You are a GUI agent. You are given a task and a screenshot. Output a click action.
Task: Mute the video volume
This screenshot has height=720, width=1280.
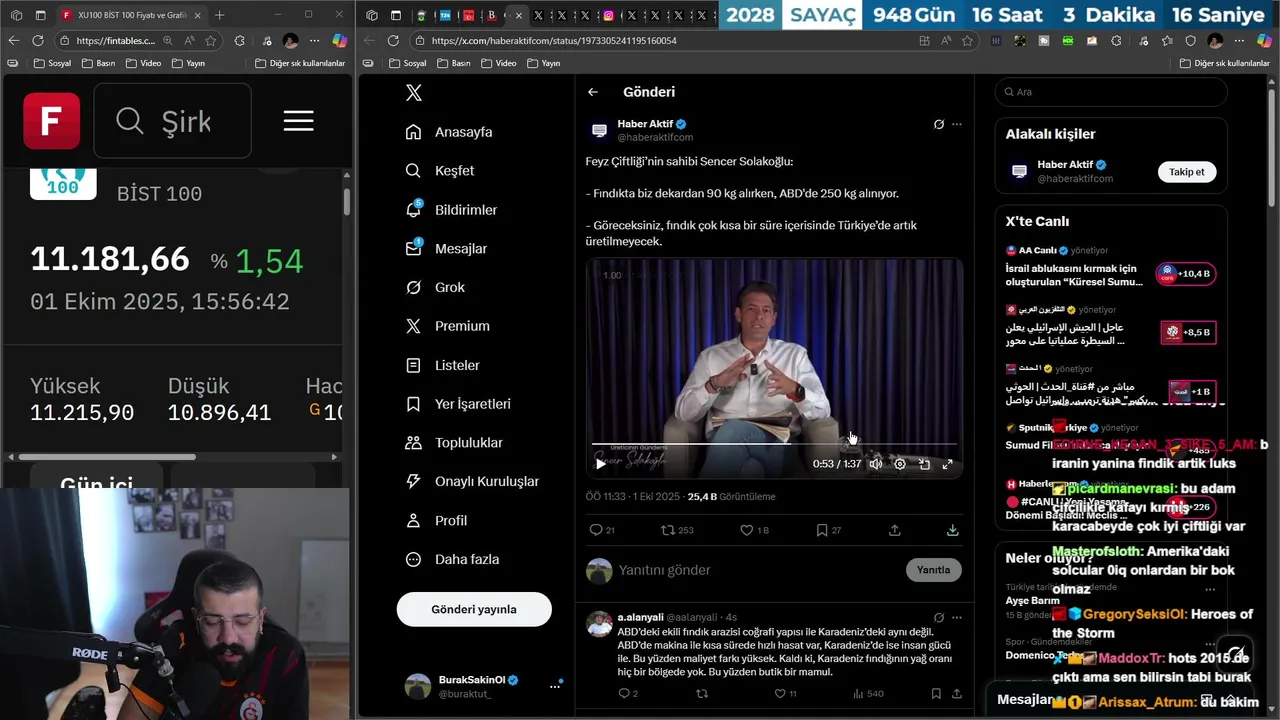pyautogui.click(x=875, y=464)
